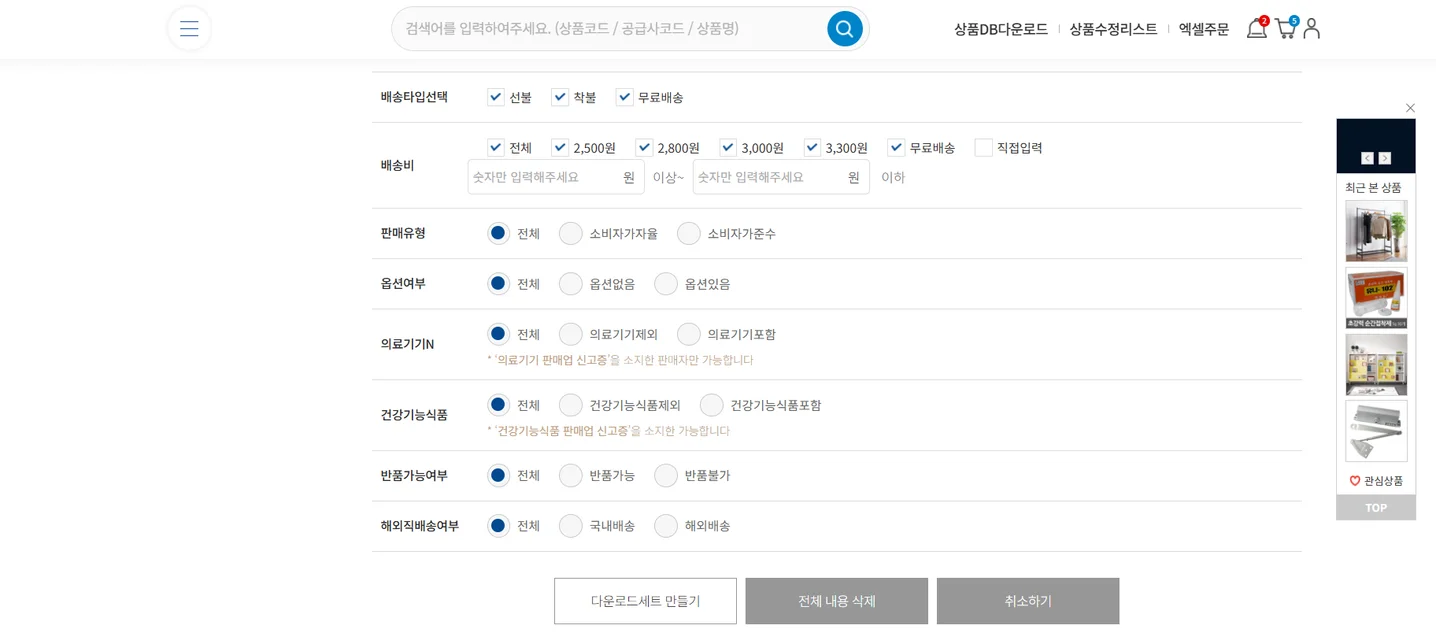The width and height of the screenshot is (1436, 640).
Task: Open the 상품수정리스트 menu item
Action: [1111, 29]
